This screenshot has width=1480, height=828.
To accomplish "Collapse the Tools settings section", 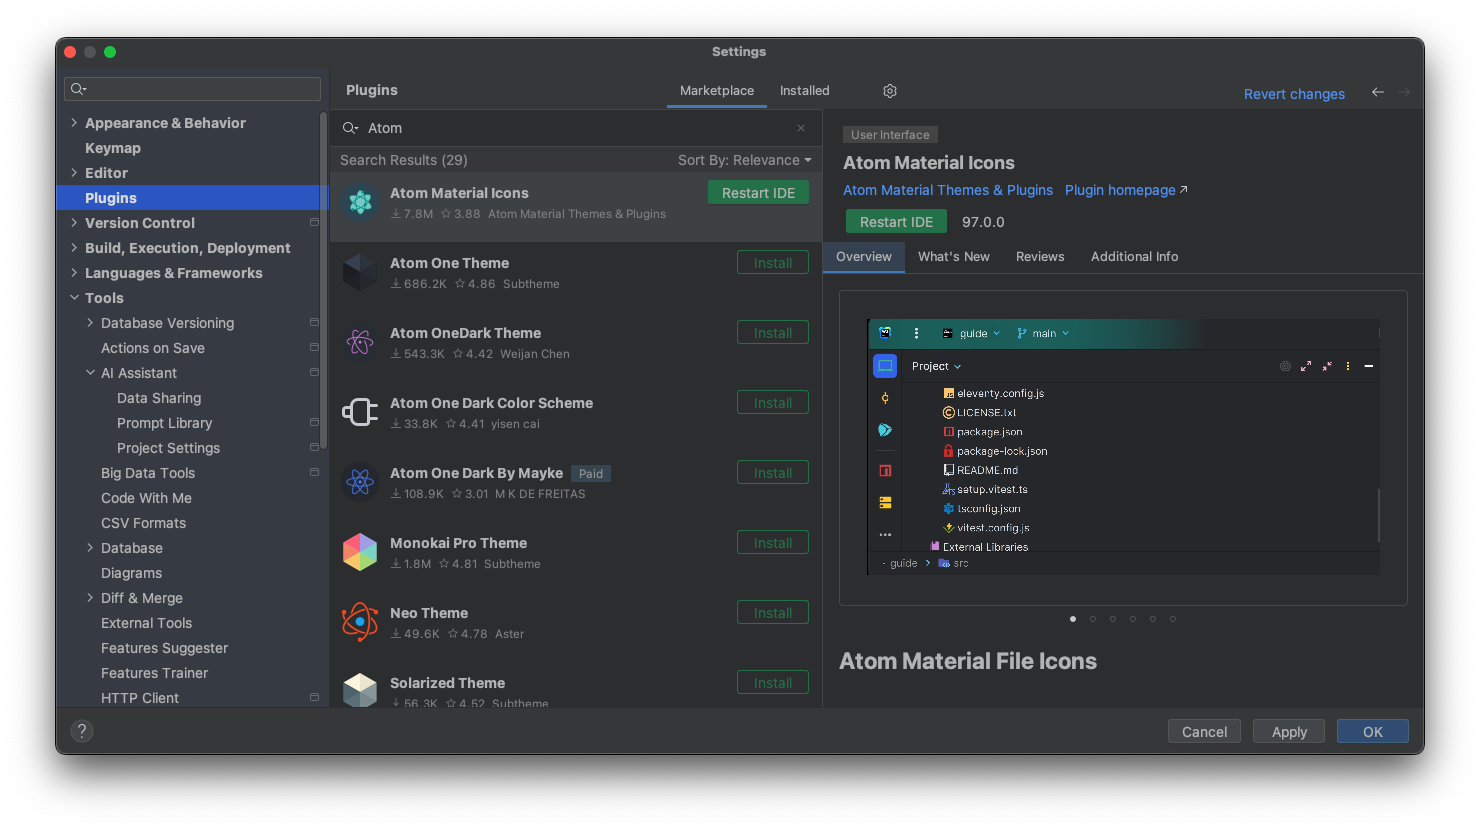I will 74,298.
